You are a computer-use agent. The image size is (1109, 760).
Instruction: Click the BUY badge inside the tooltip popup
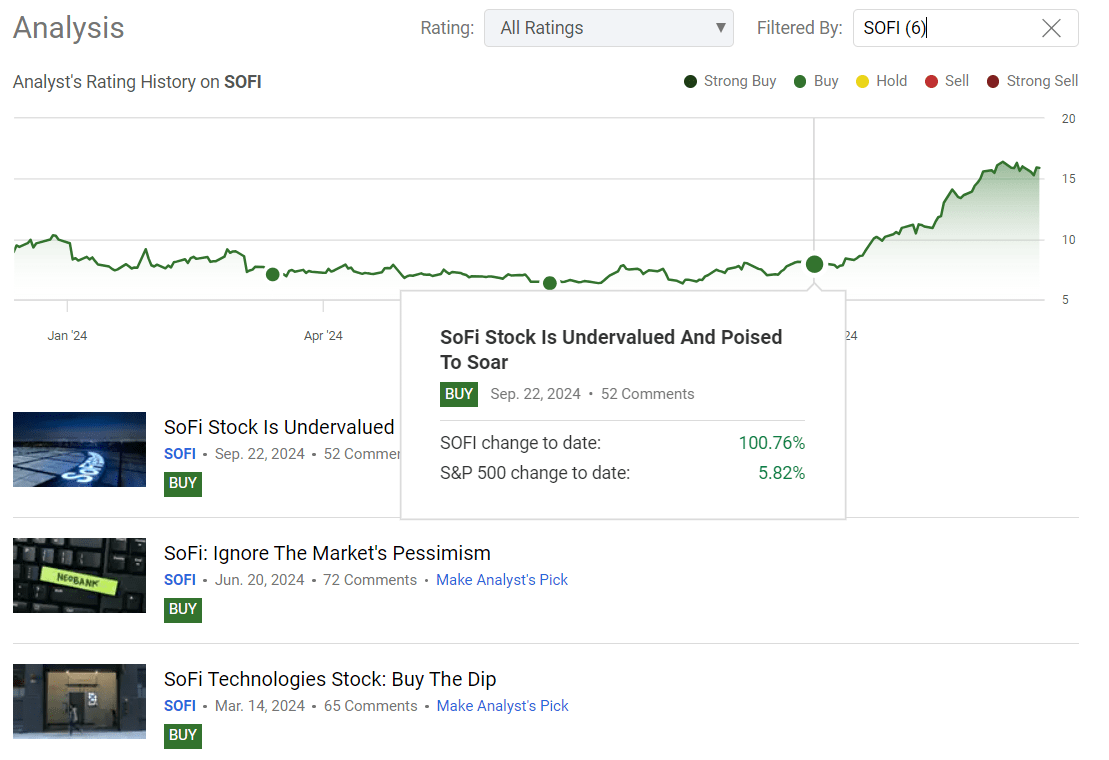[458, 394]
